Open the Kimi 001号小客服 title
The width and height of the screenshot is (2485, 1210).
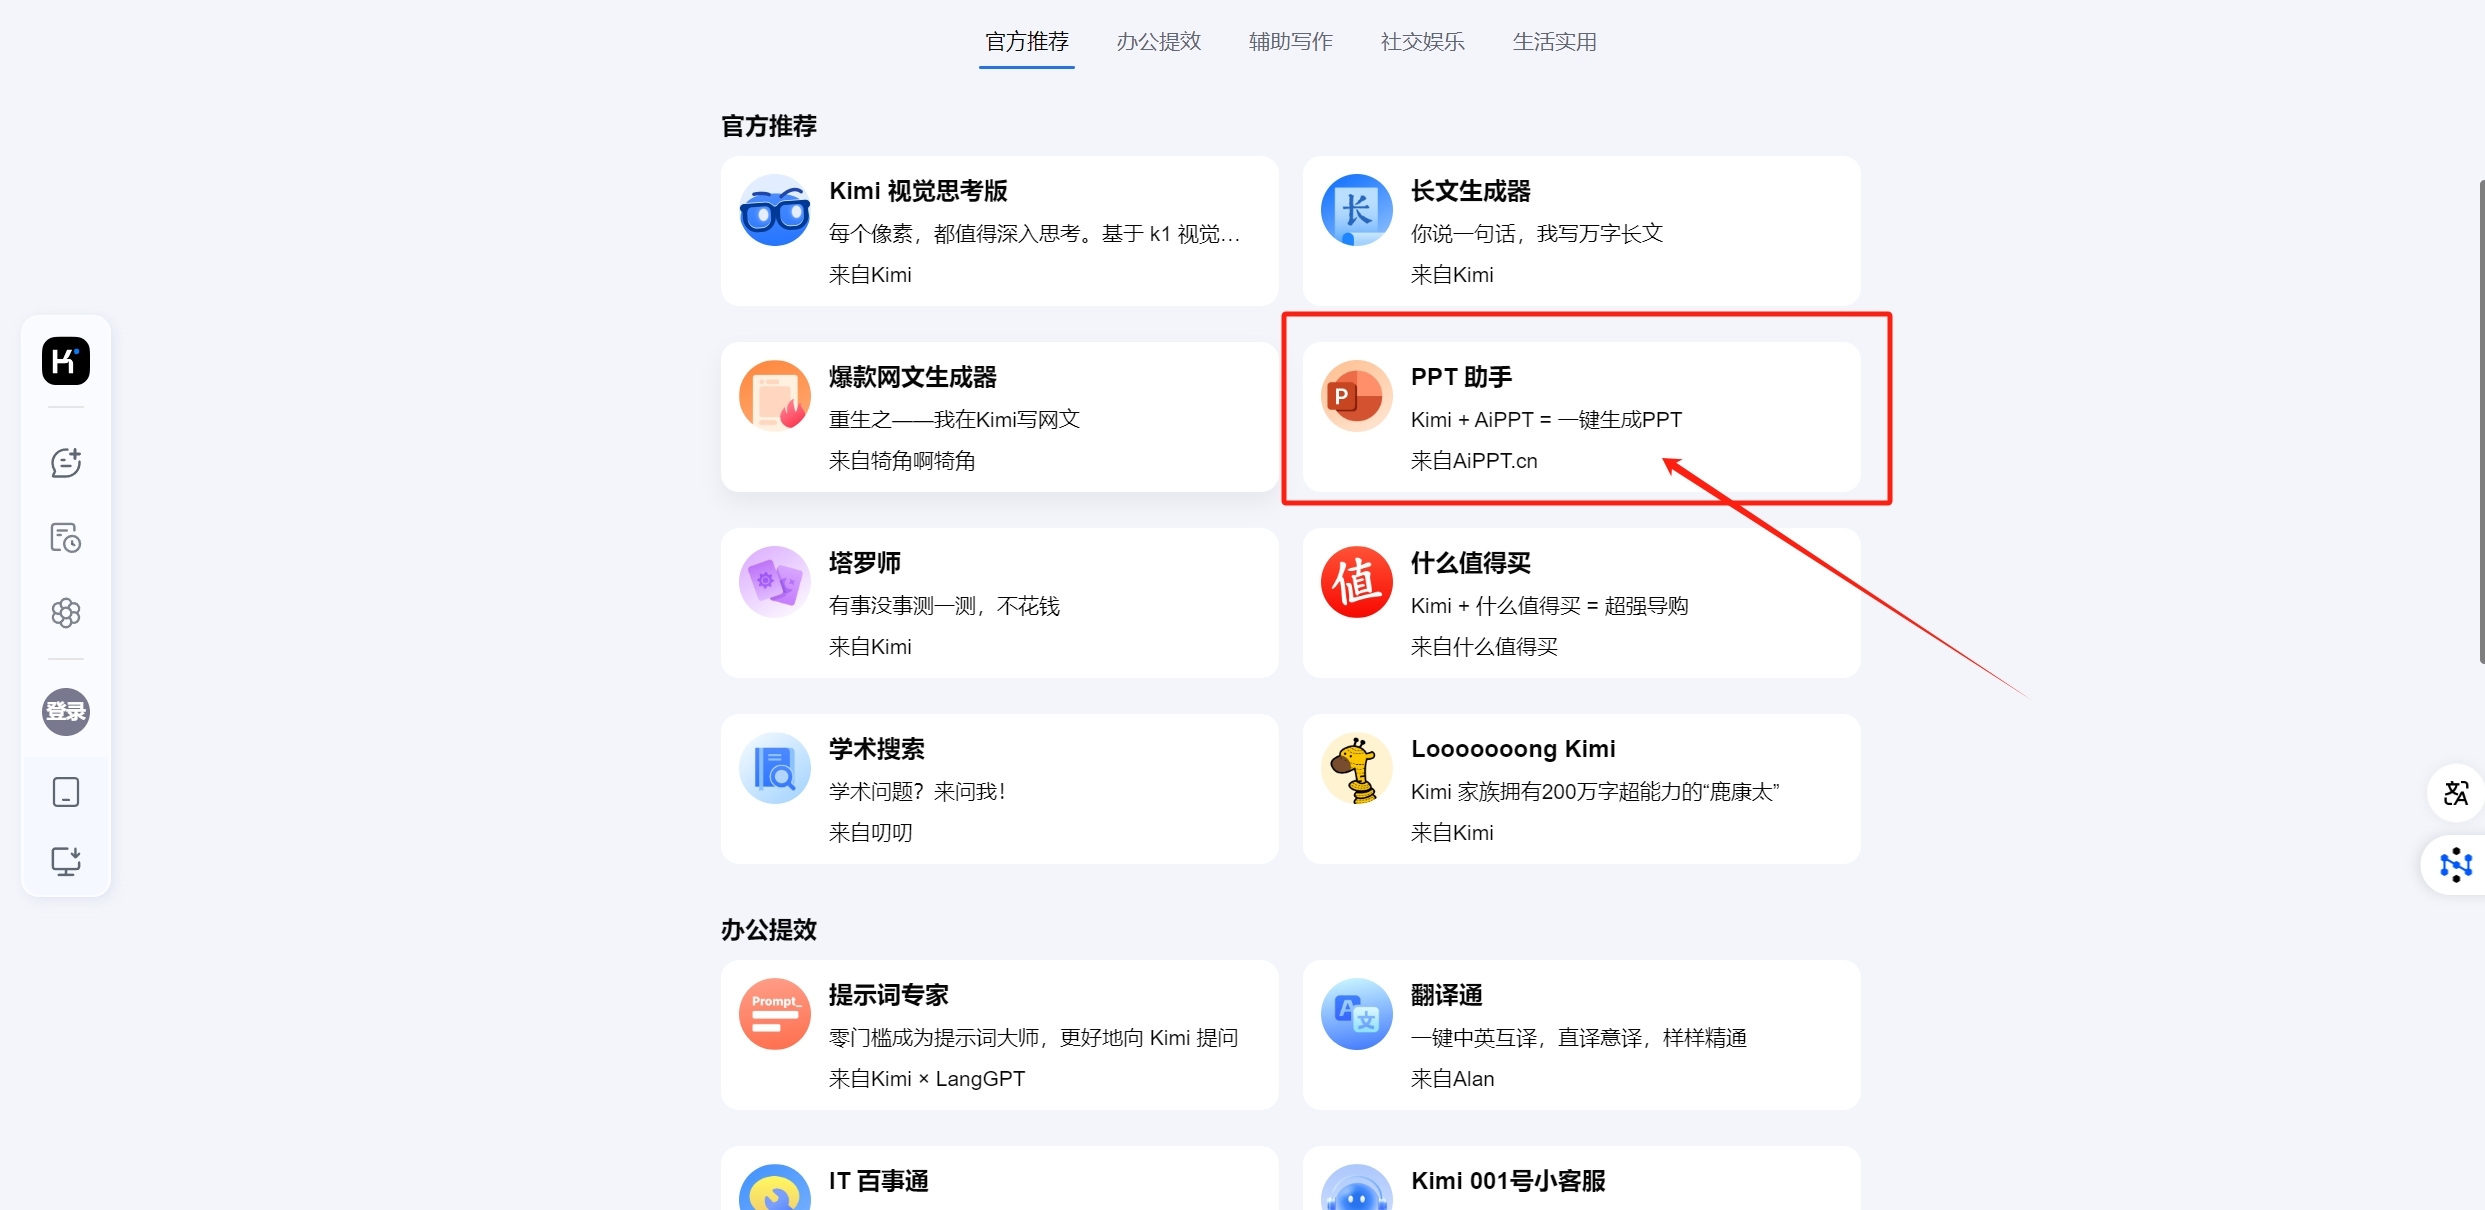coord(1508,1181)
